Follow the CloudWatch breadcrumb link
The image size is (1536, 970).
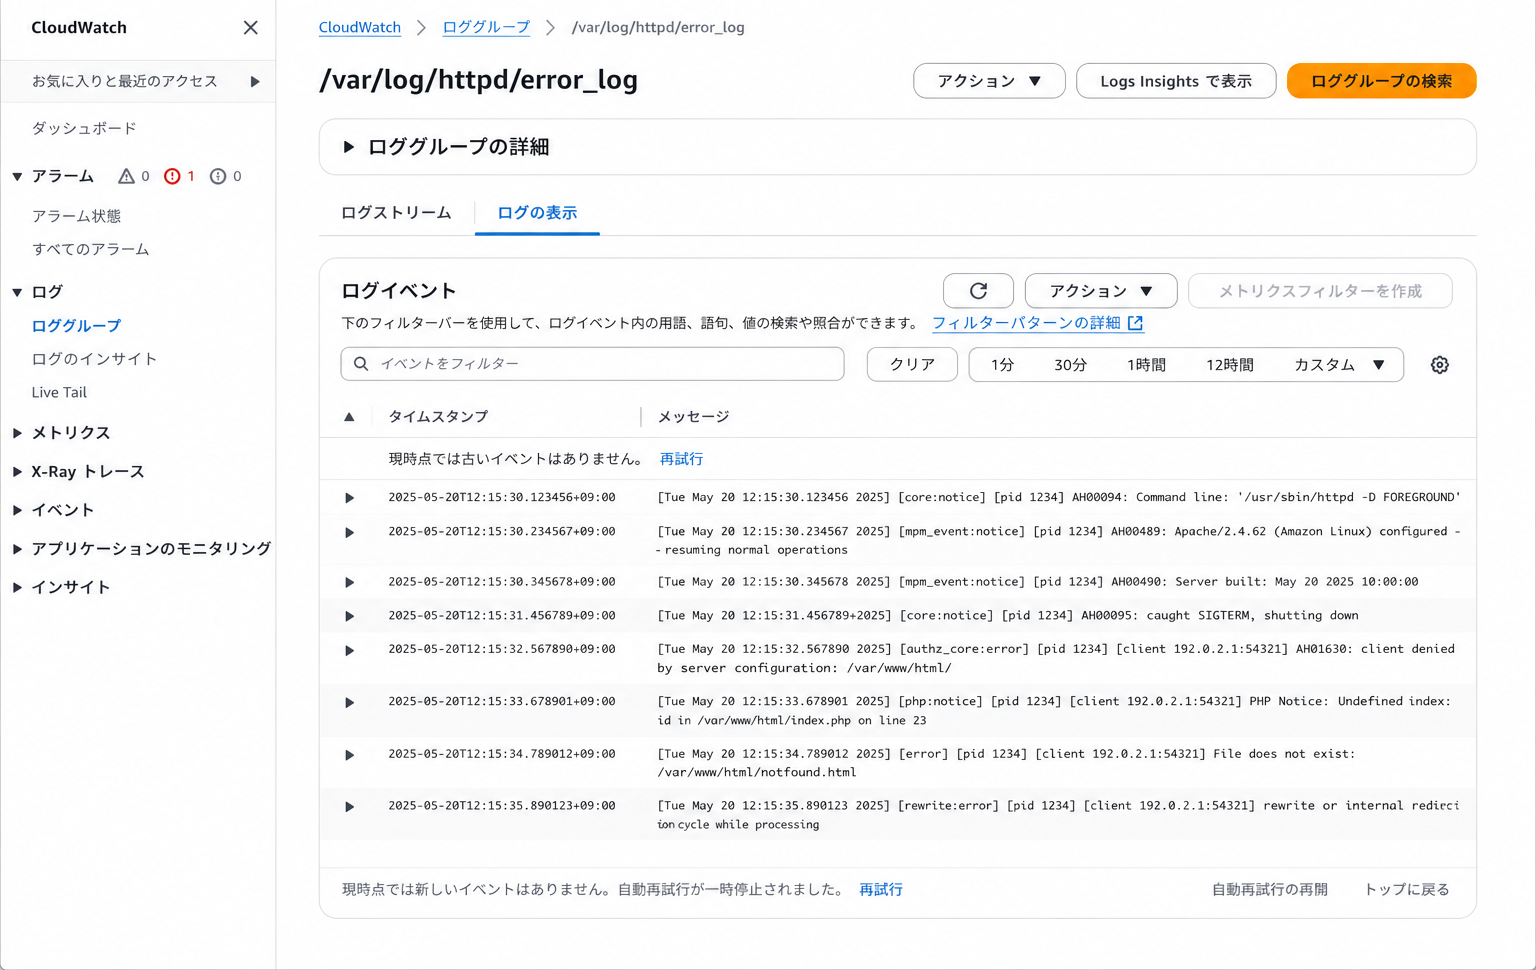[360, 27]
